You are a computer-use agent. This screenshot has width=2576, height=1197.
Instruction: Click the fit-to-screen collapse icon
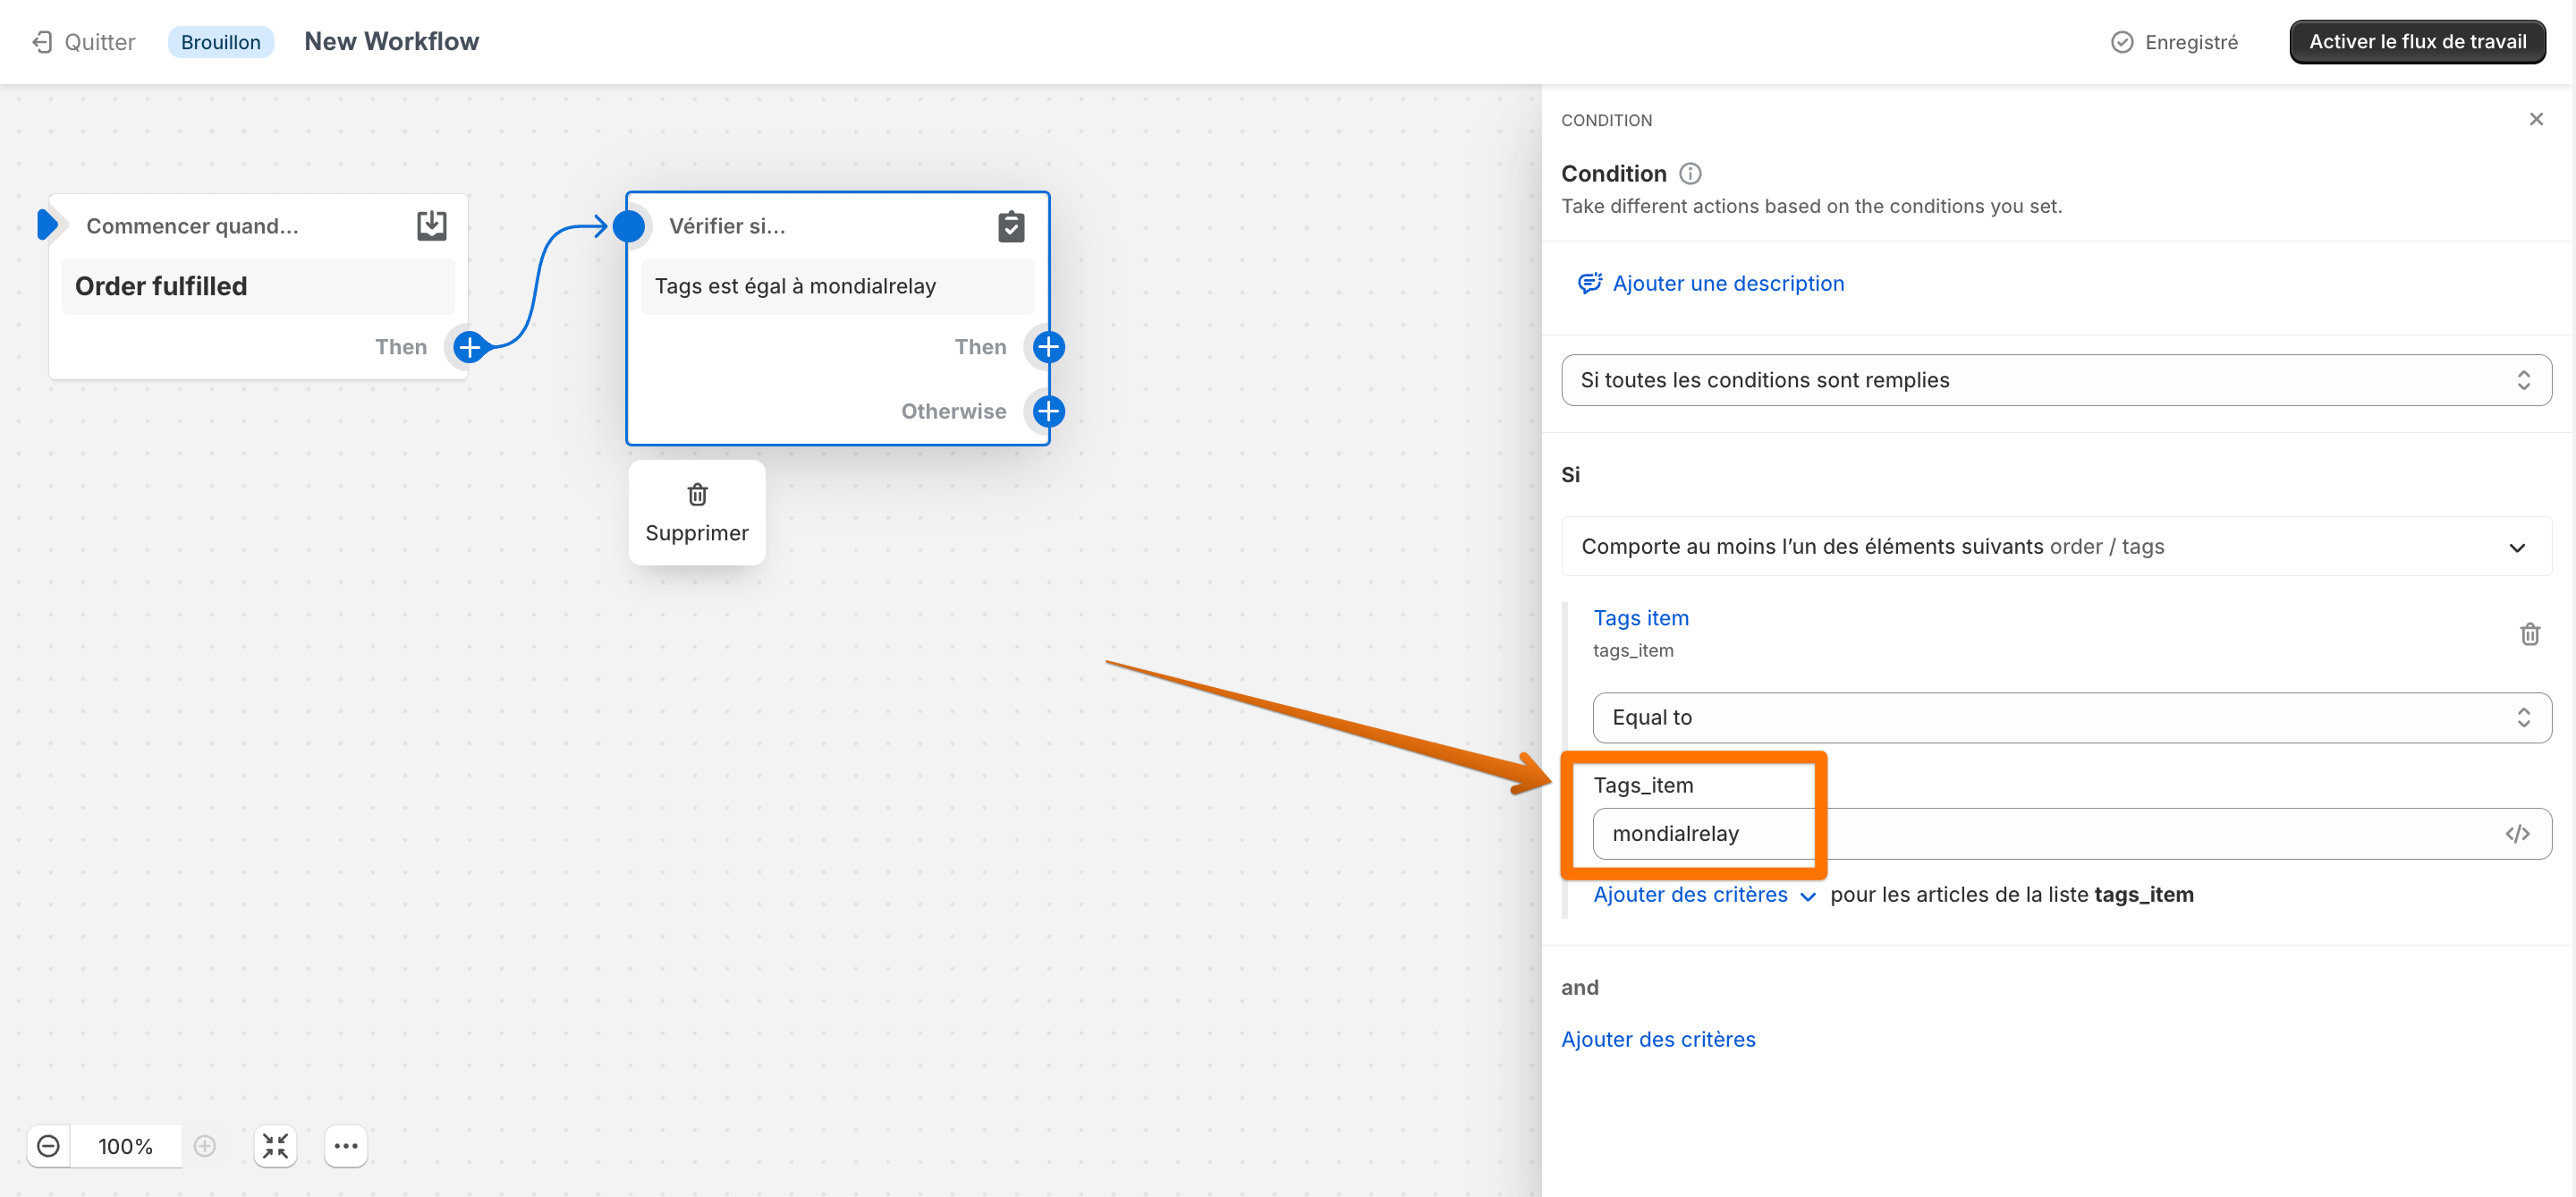(275, 1146)
